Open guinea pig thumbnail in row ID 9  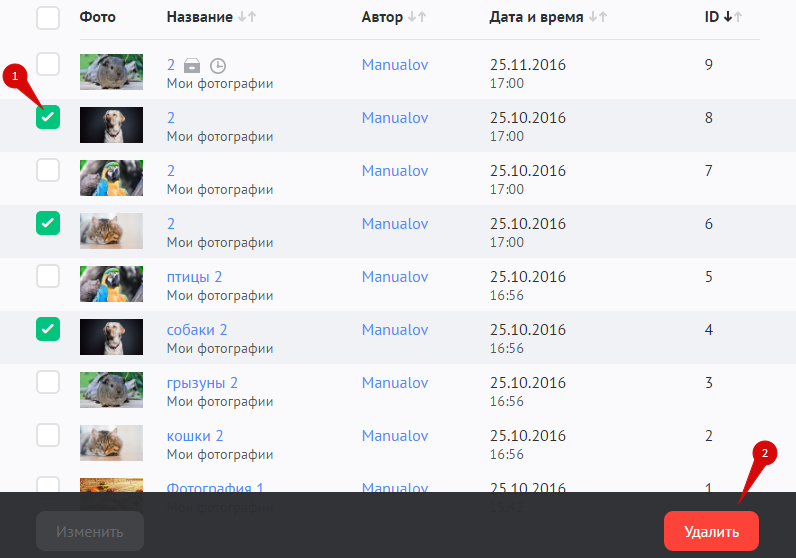(x=111, y=72)
